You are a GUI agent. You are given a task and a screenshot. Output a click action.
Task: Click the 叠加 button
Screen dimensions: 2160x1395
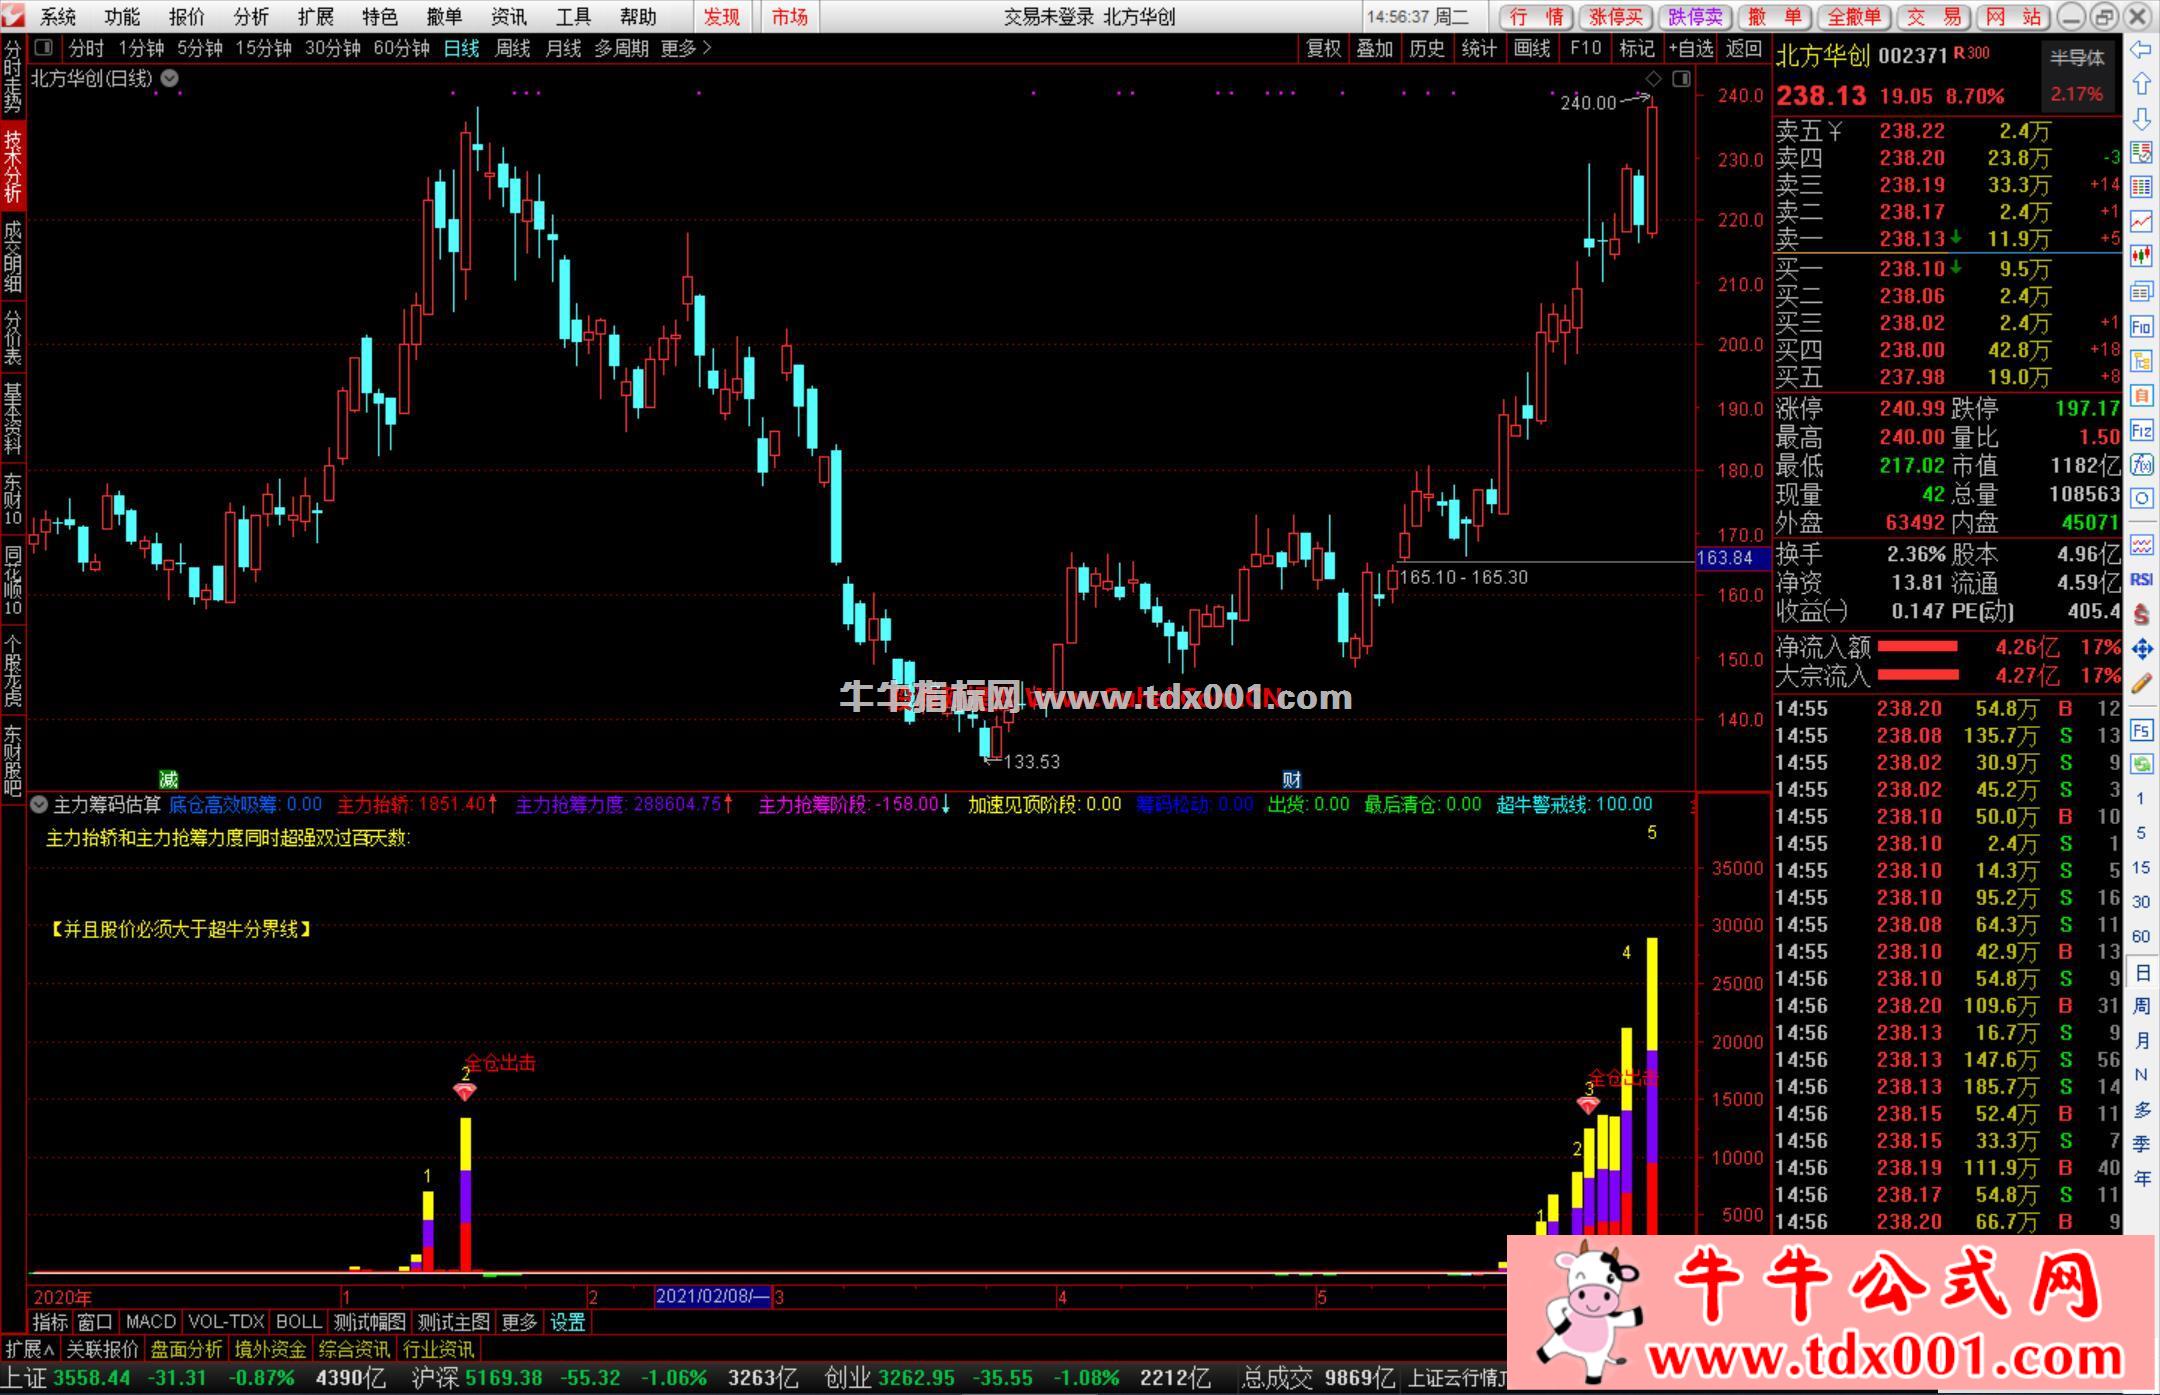(1375, 48)
